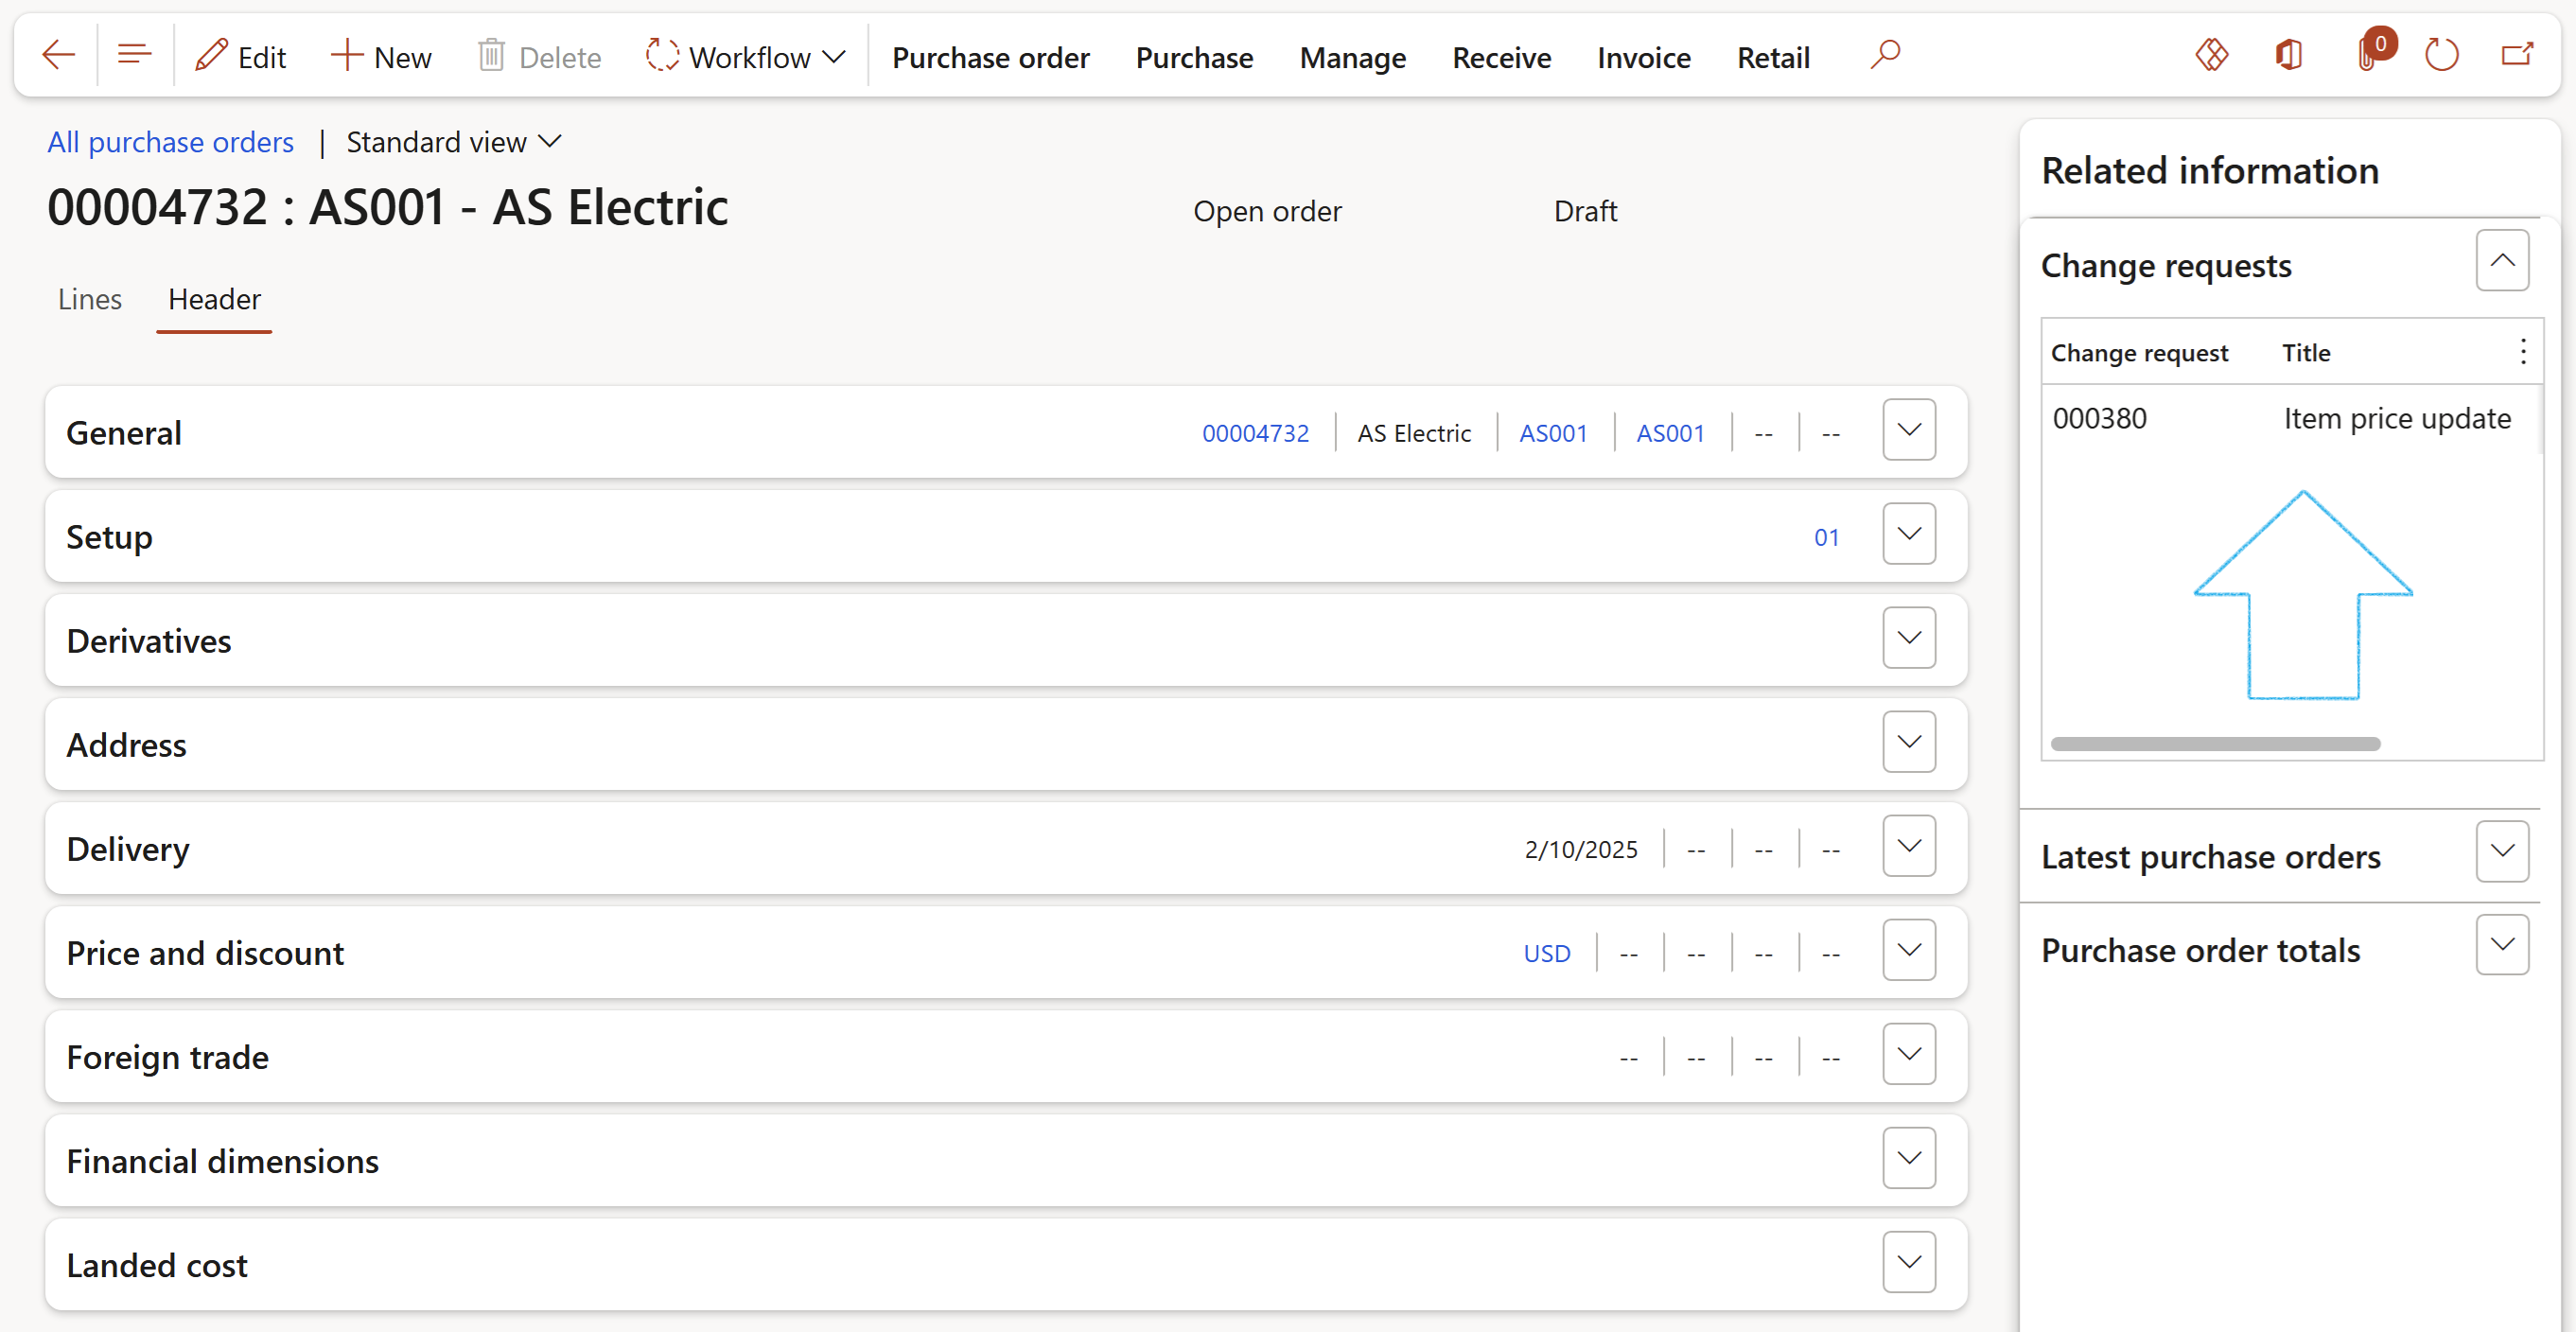Select the Header tab
2576x1332 pixels.
214,299
